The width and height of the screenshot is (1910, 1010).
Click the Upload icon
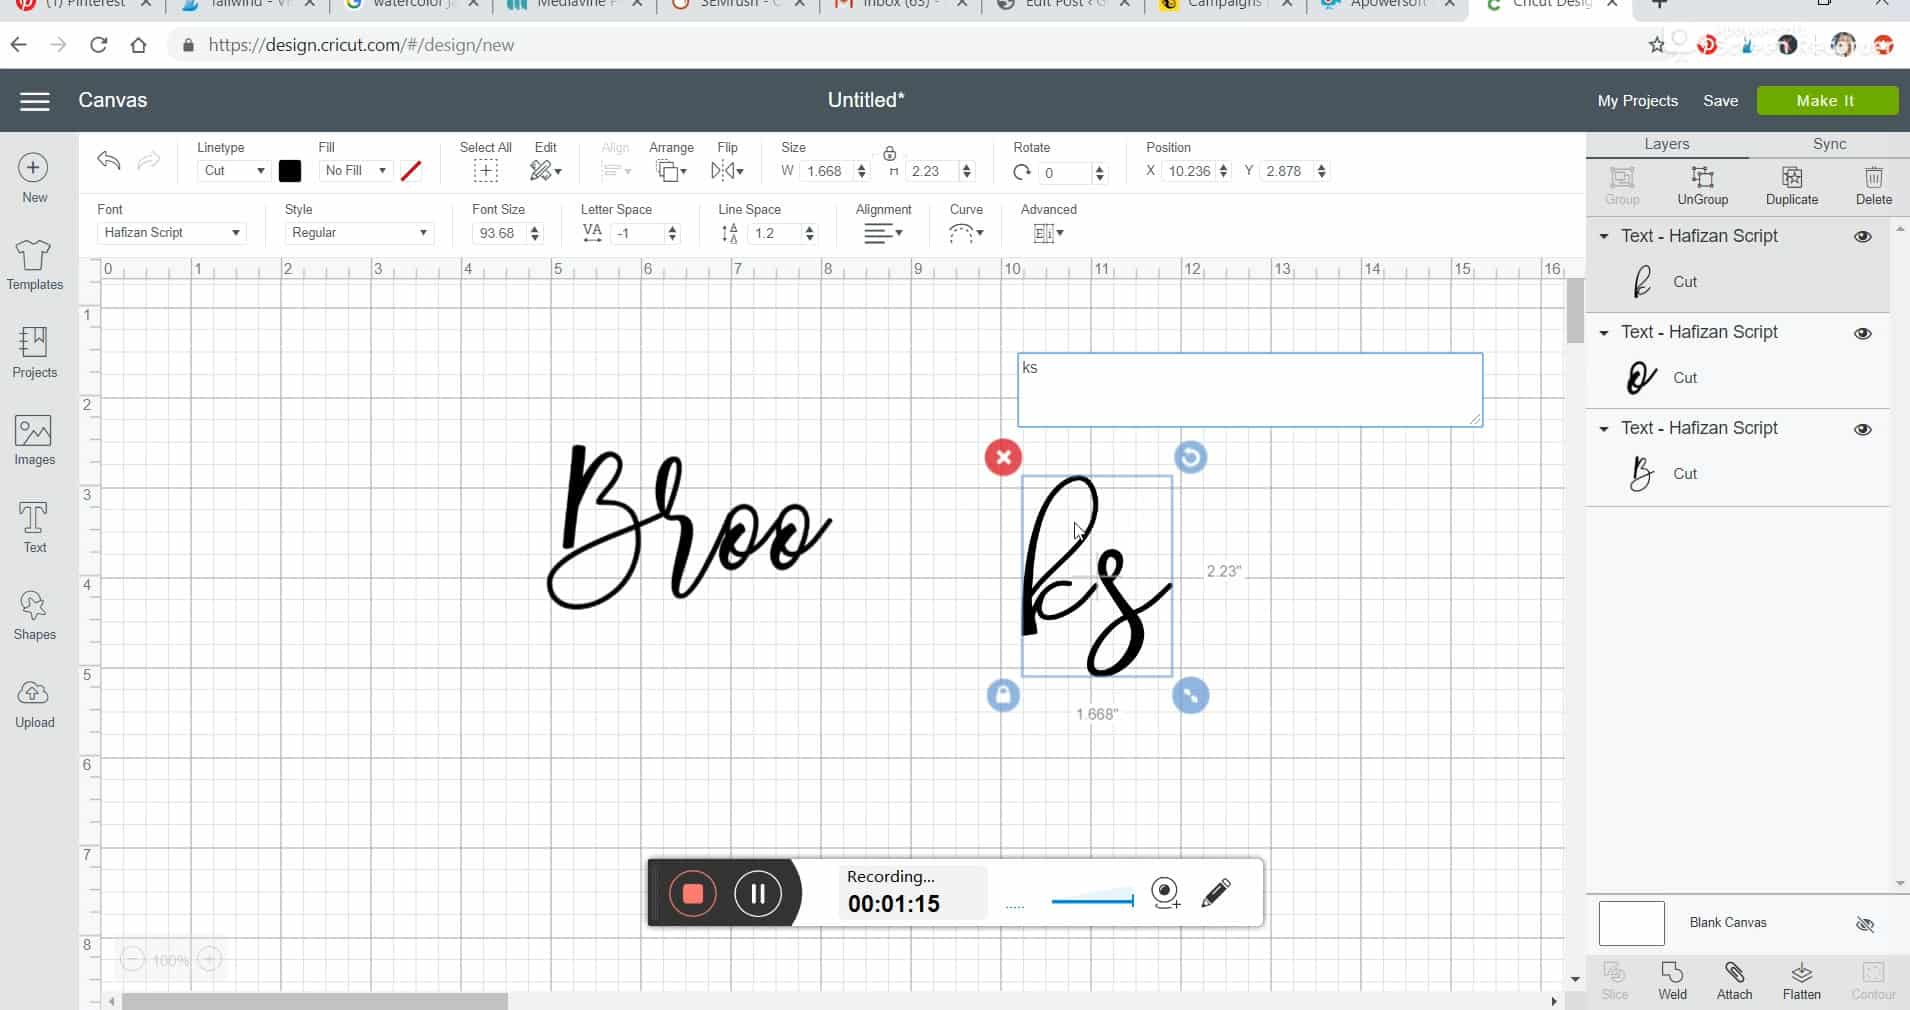(34, 693)
